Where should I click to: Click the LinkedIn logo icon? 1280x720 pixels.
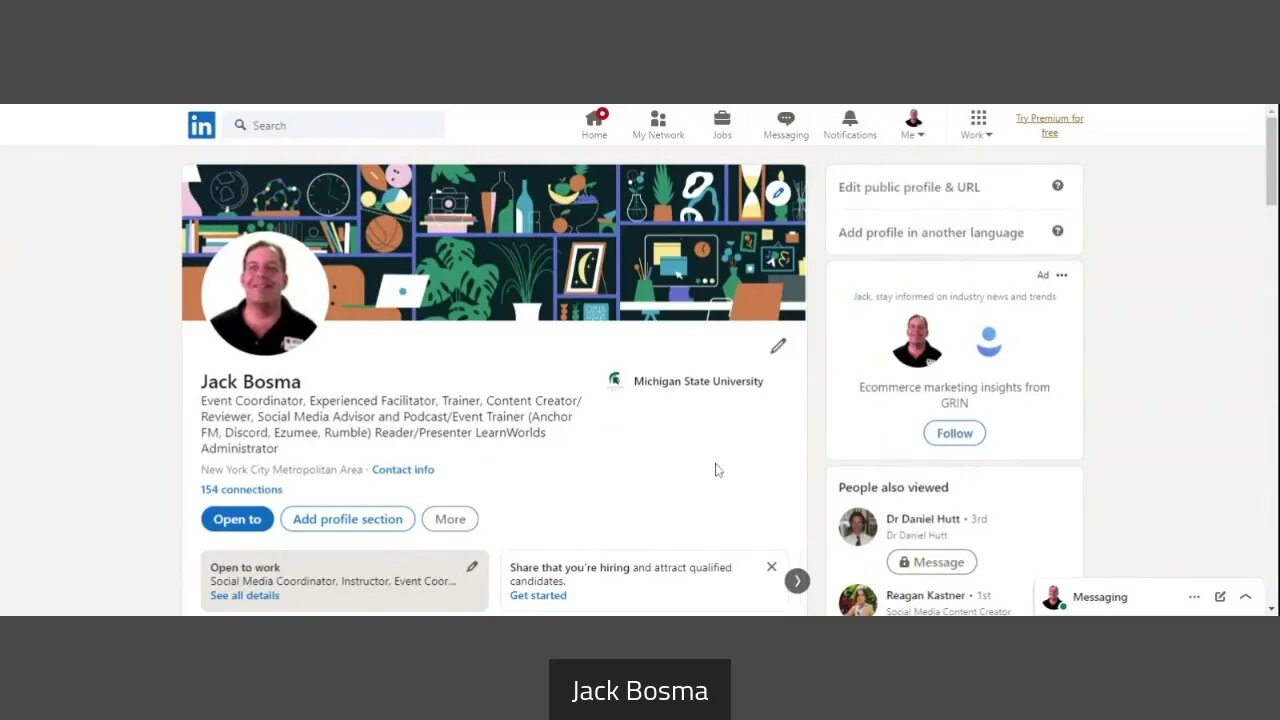click(201, 125)
